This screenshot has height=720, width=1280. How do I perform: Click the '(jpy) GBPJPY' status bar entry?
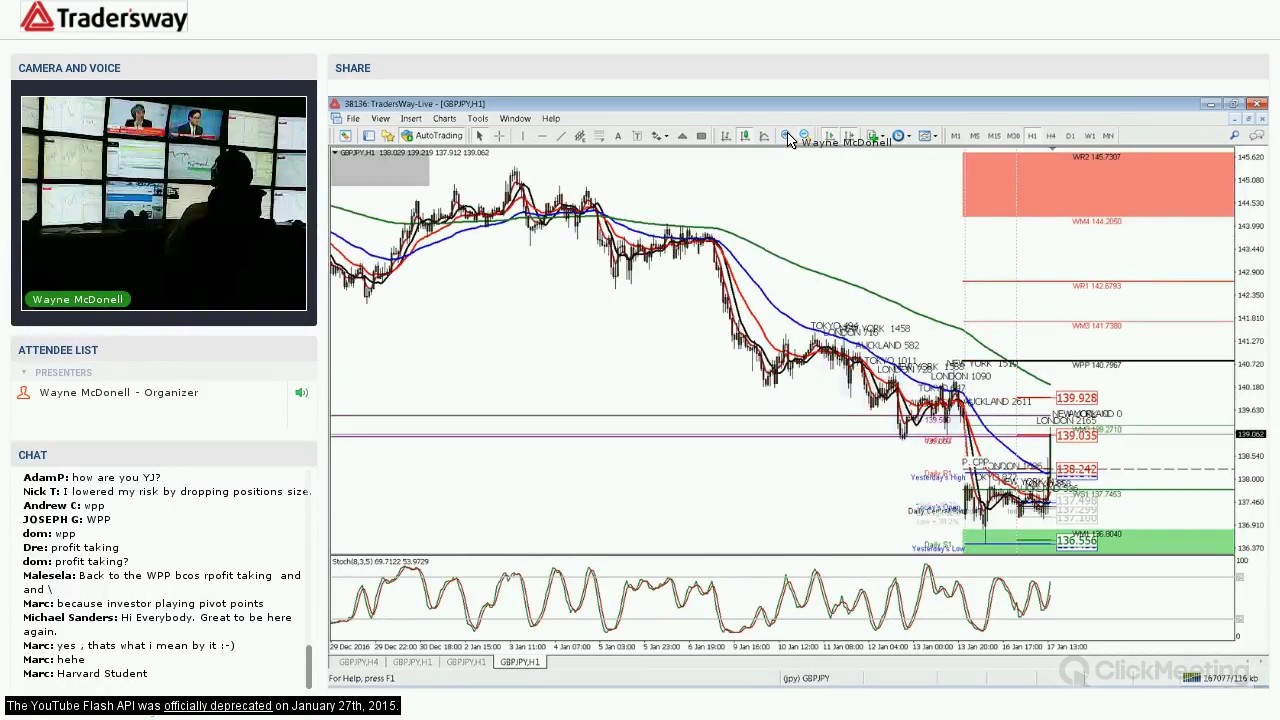pyautogui.click(x=806, y=679)
